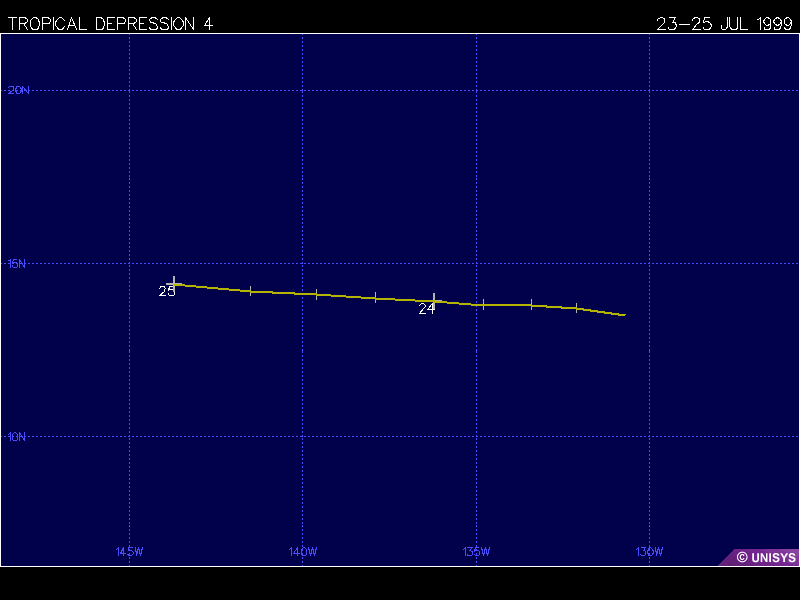Click the '145W' longitude label
This screenshot has width=800, height=600.
click(130, 552)
